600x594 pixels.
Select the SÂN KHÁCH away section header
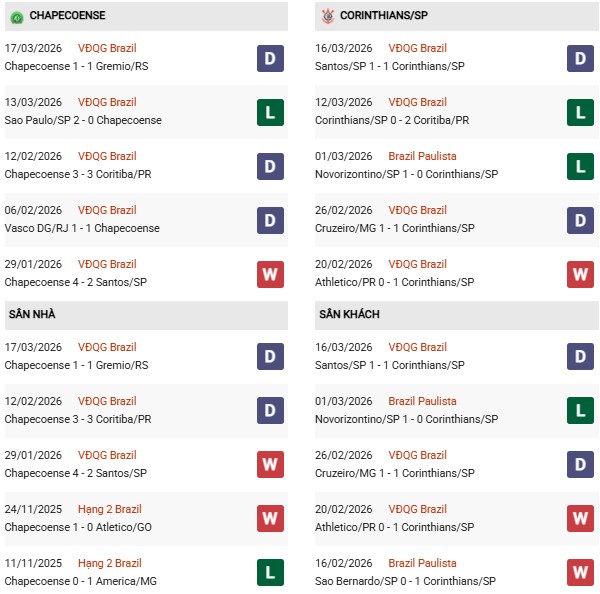coord(349,314)
